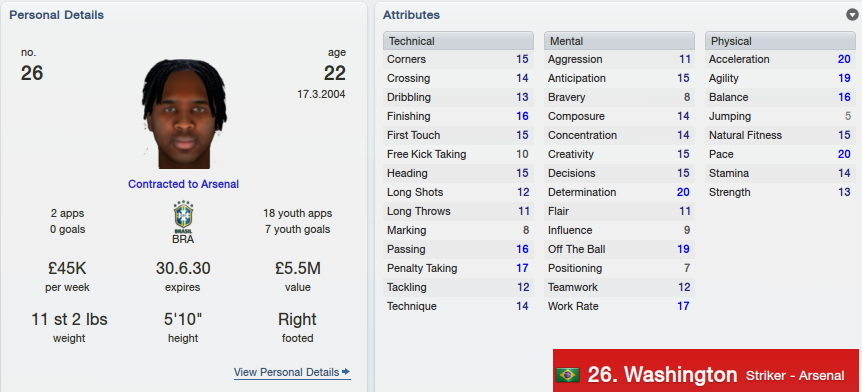The width and height of the screenshot is (862, 392).
Task: Click the Personal Details panel title
Action: (57, 15)
